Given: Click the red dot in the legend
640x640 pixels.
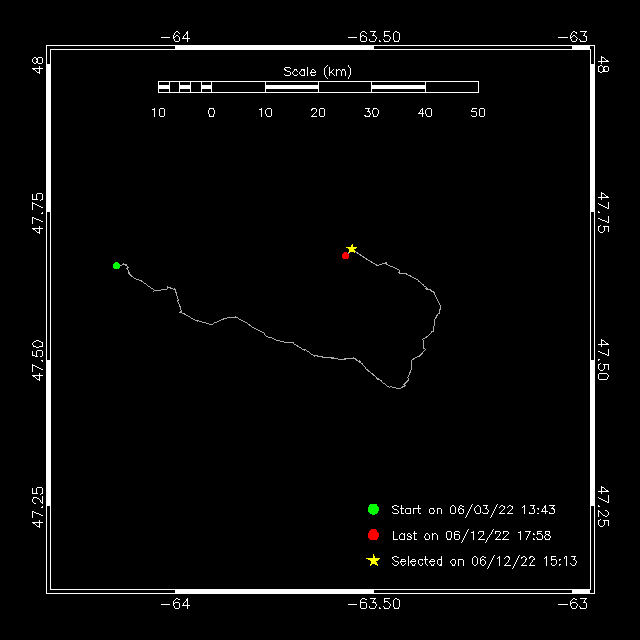Looking at the screenshot, I should pos(373,535).
